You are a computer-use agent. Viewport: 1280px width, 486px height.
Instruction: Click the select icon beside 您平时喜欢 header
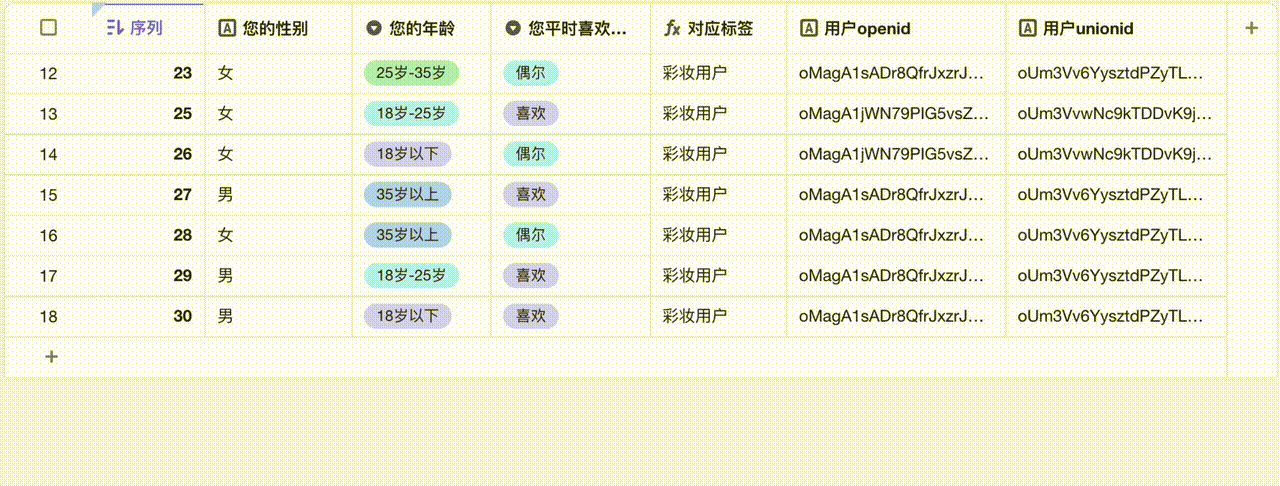[513, 29]
